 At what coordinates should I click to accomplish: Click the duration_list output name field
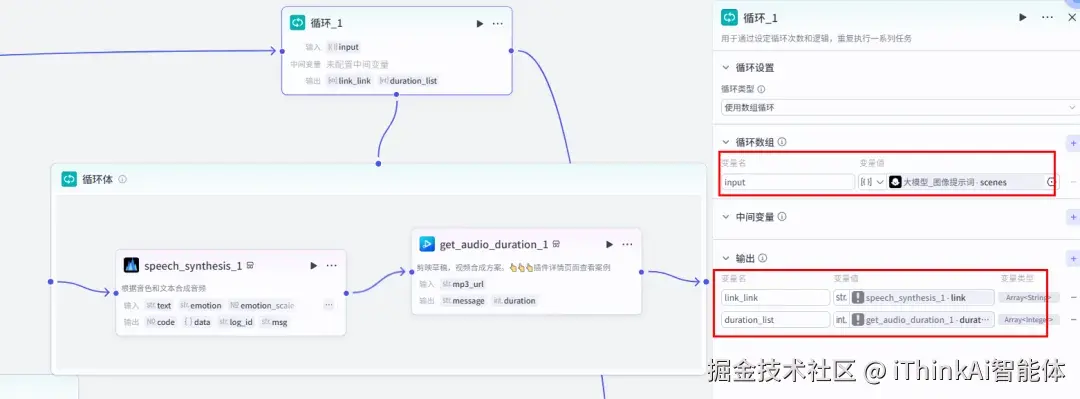pos(776,320)
